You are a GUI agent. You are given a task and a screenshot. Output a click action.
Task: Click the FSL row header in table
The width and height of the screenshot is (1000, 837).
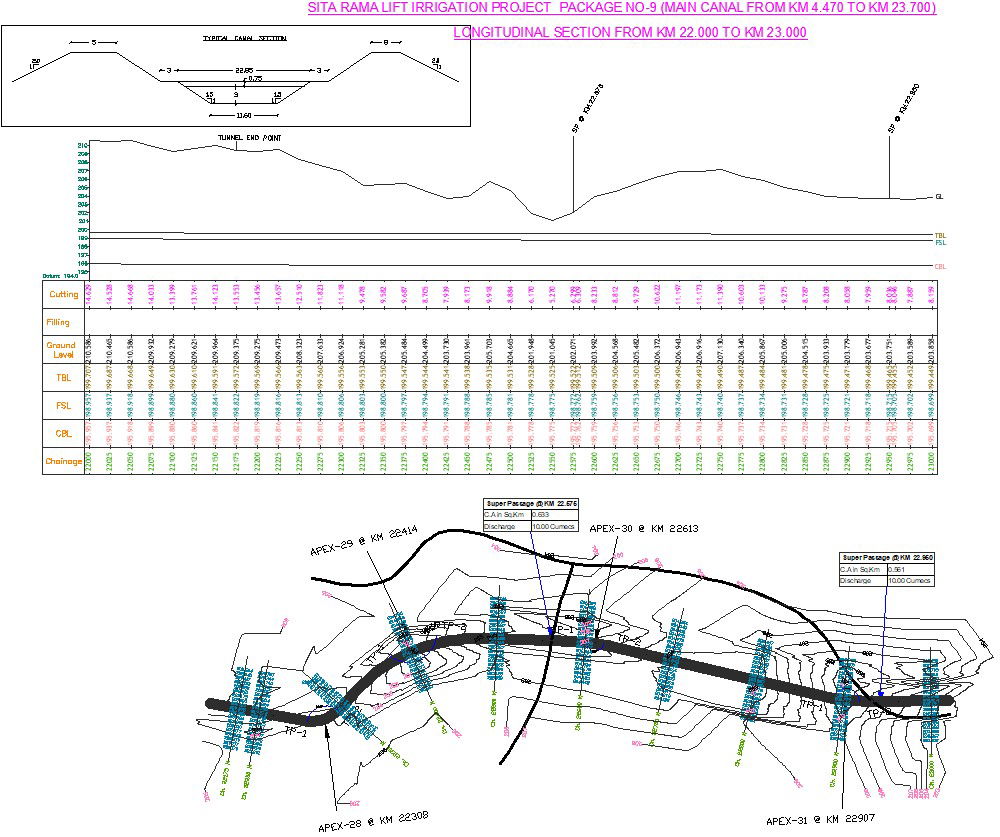(x=64, y=407)
